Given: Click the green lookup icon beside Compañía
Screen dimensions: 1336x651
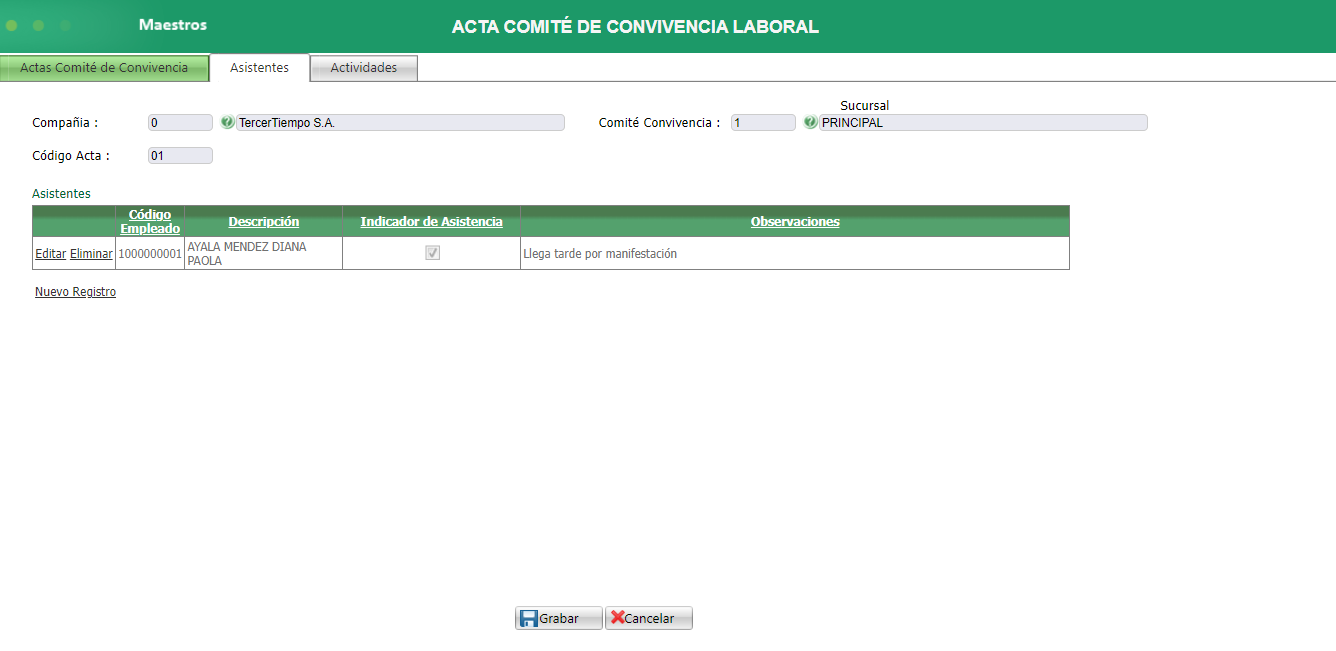Looking at the screenshot, I should tap(228, 122).
